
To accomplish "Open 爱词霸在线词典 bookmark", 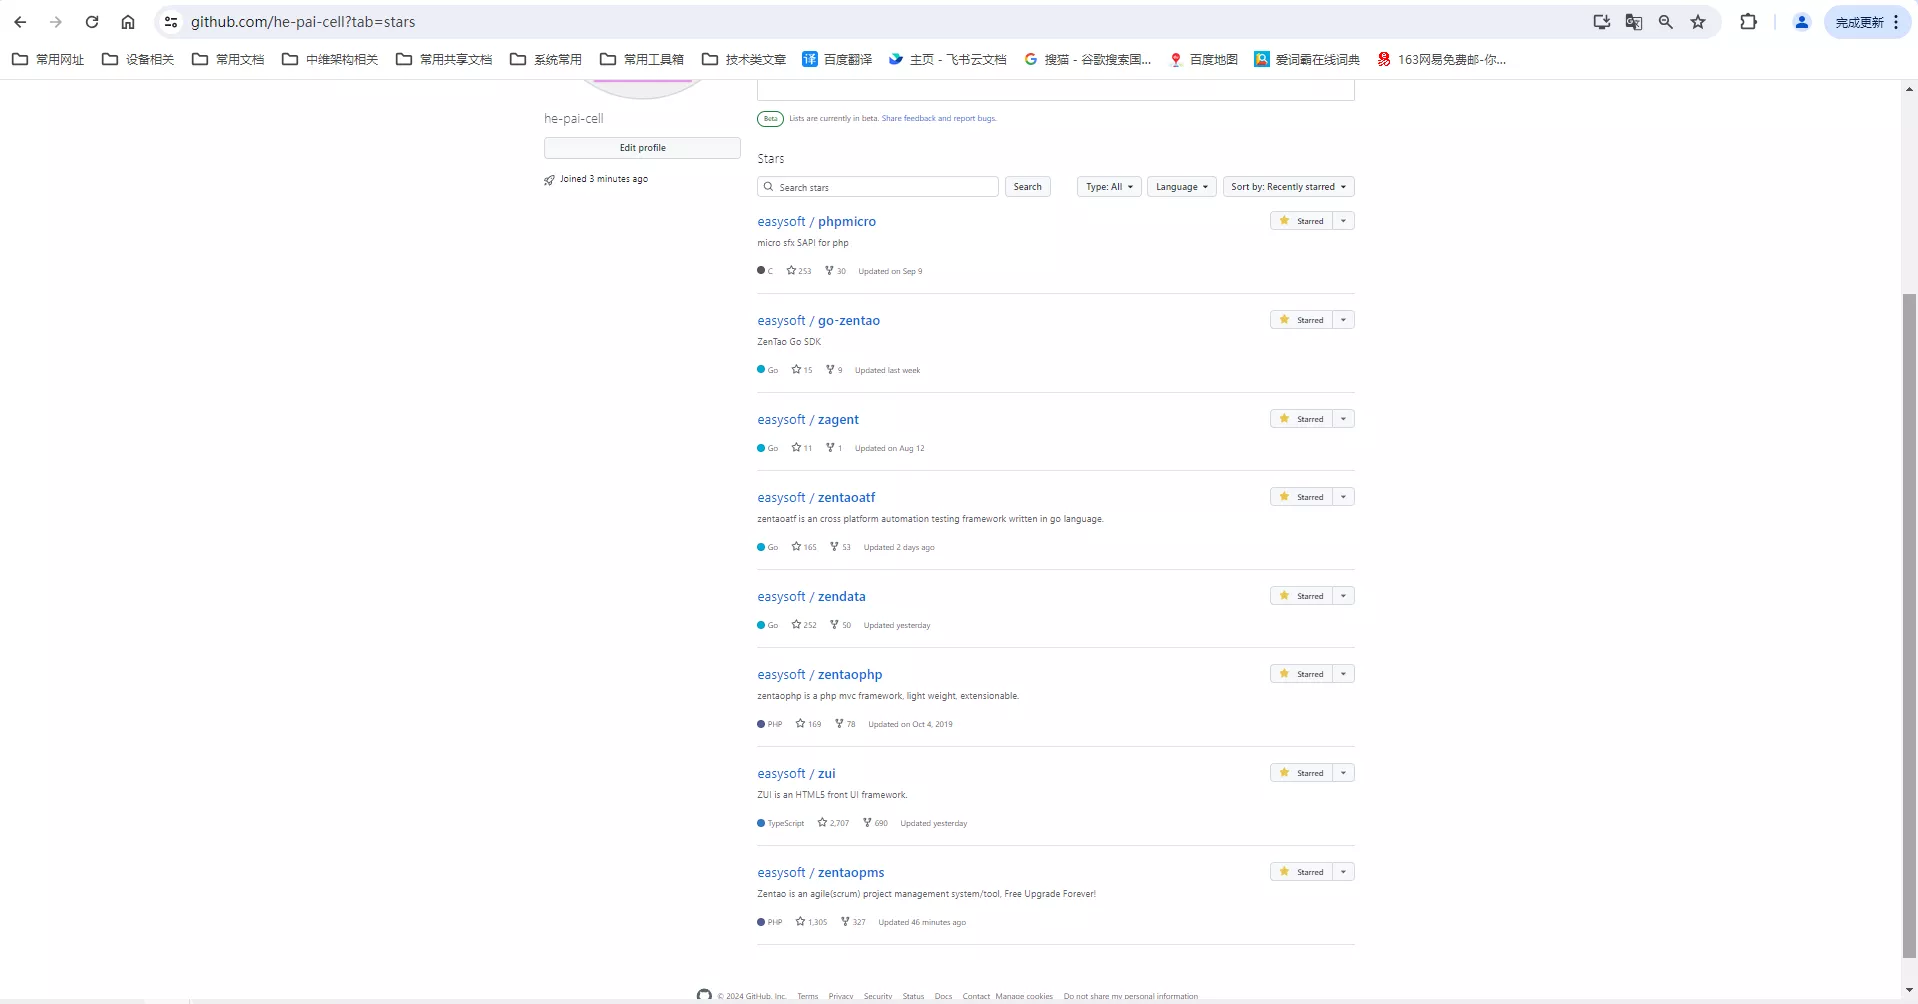I will [1307, 59].
